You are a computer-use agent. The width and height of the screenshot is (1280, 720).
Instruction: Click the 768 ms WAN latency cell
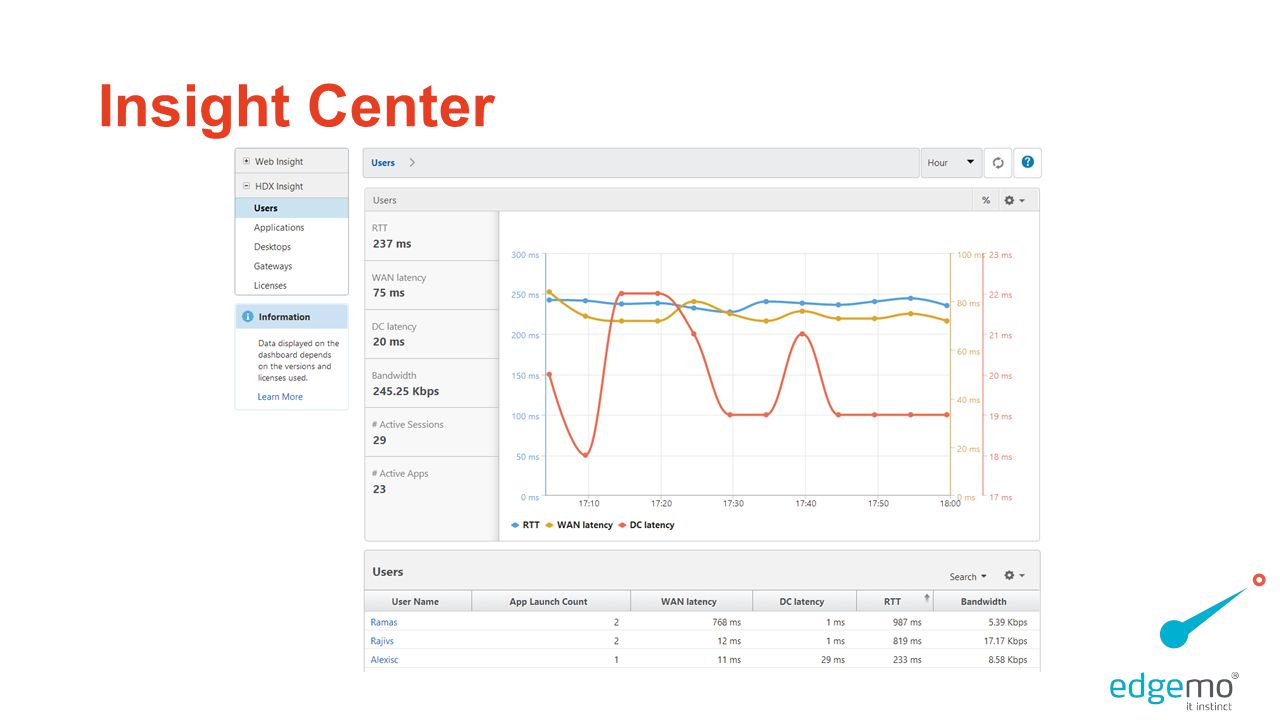(x=726, y=622)
